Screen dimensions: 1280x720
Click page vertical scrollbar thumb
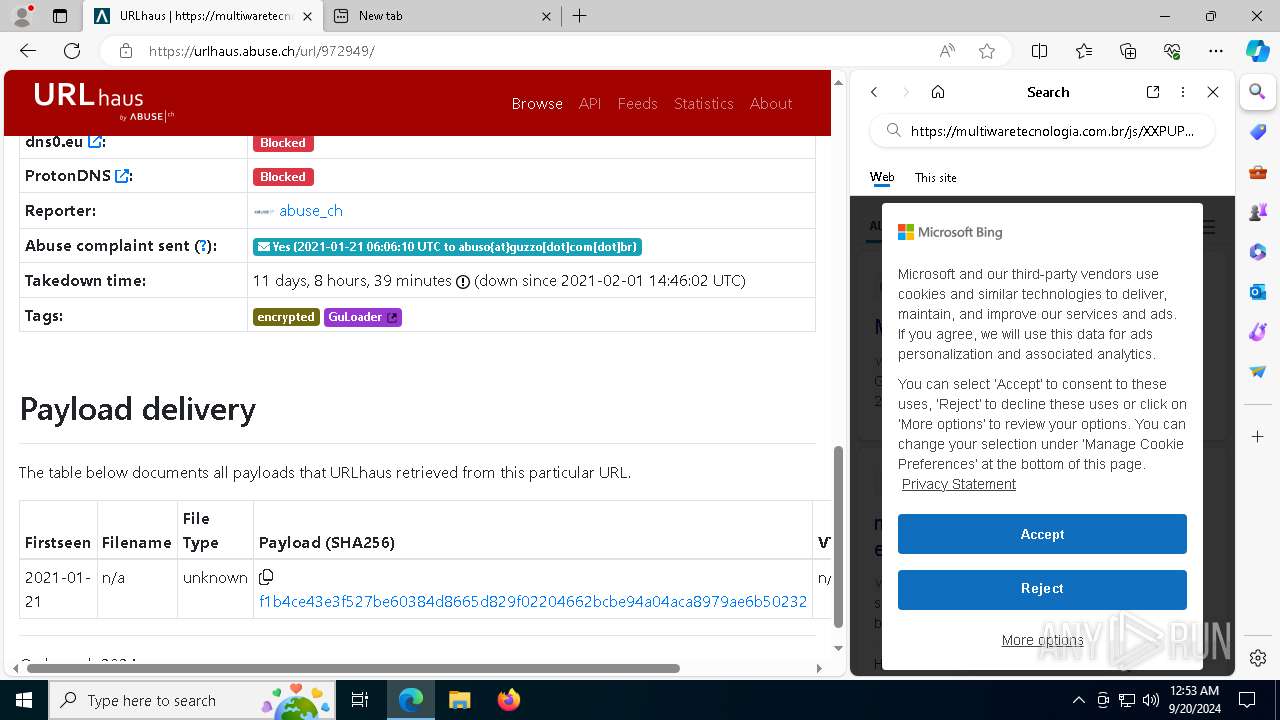coord(838,535)
